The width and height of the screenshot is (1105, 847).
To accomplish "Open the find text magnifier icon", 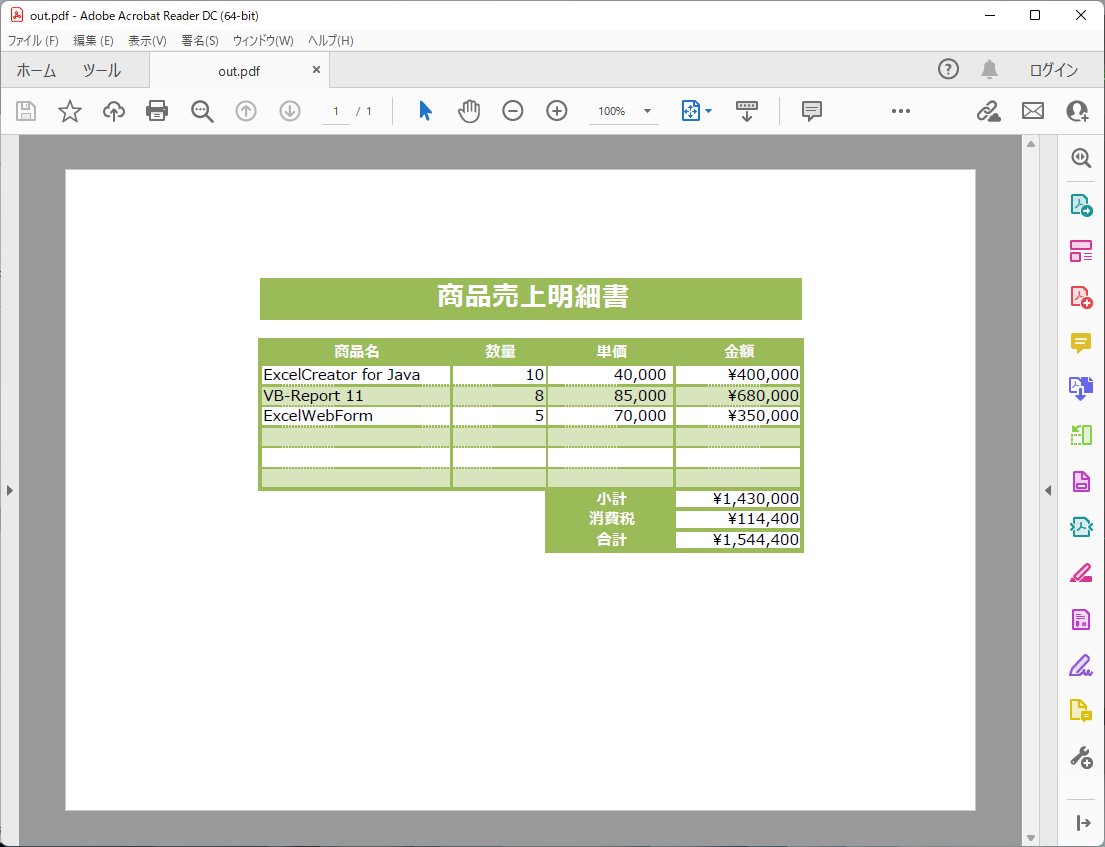I will tap(202, 111).
